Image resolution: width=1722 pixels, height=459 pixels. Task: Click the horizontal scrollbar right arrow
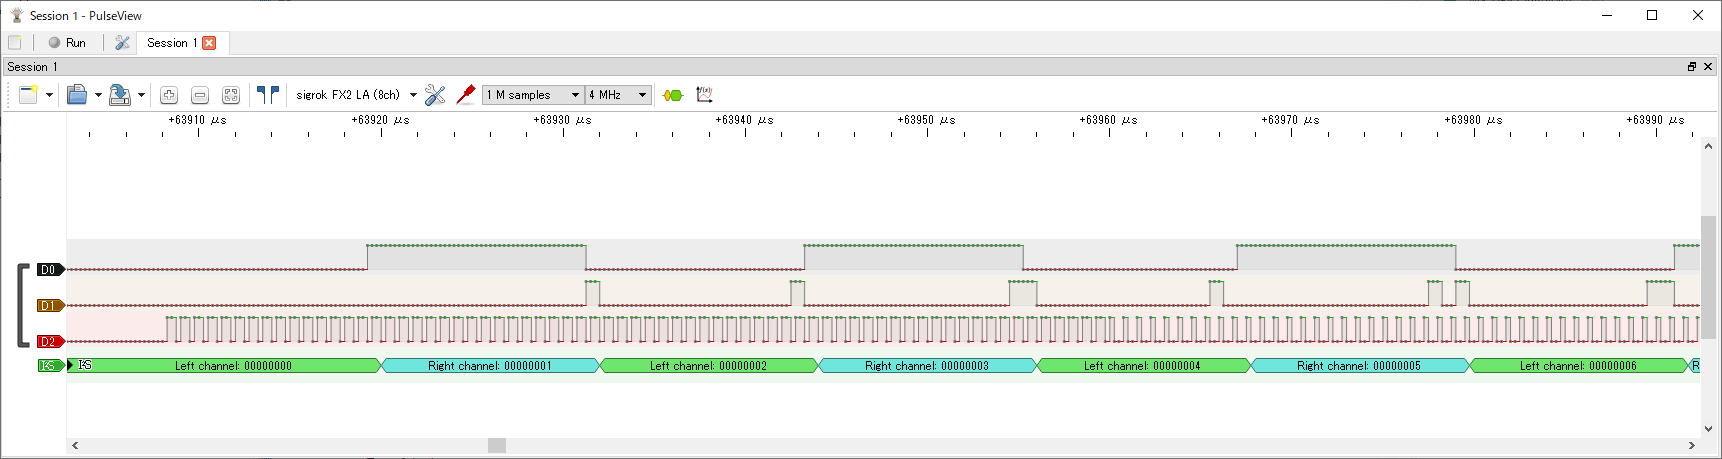(1692, 445)
